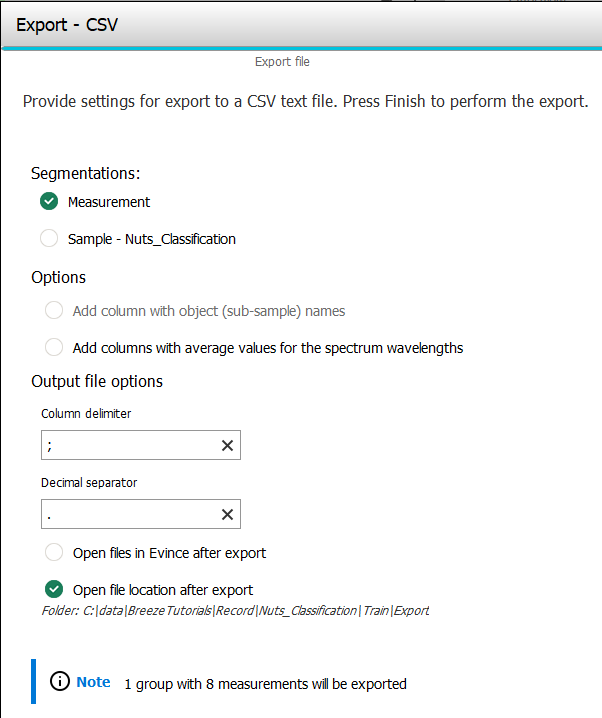Image resolution: width=602 pixels, height=718 pixels.
Task: Click the Segmentations section heading
Action: 86,173
